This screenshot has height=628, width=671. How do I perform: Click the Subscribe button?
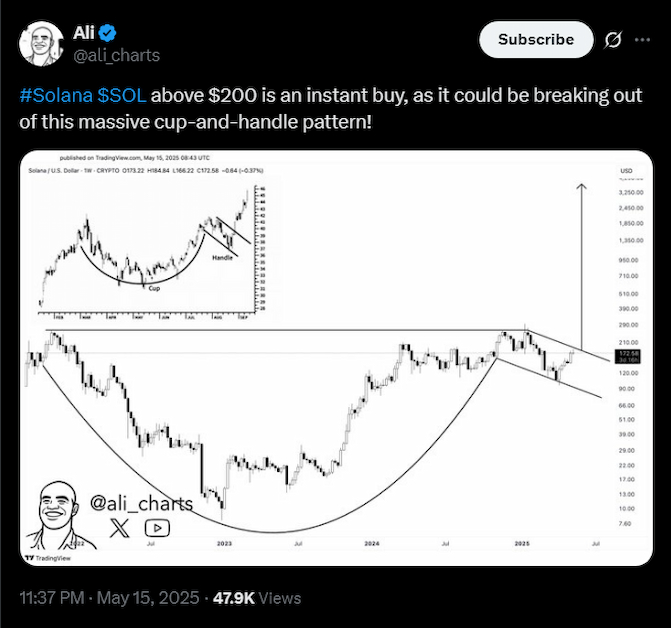click(x=536, y=39)
